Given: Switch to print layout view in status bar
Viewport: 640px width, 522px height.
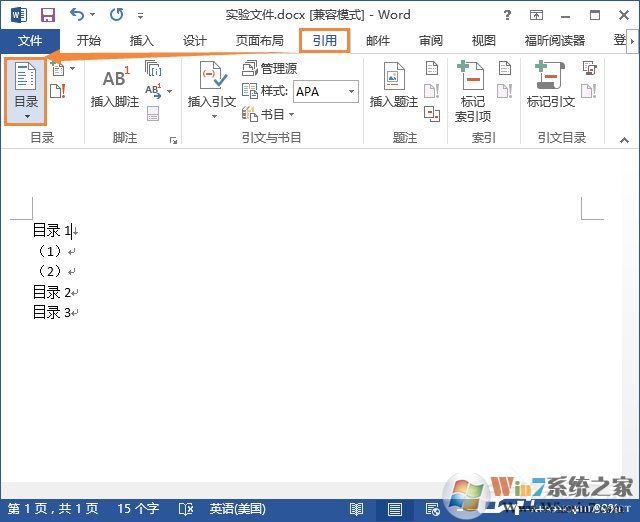Looking at the screenshot, I should click(x=395, y=509).
